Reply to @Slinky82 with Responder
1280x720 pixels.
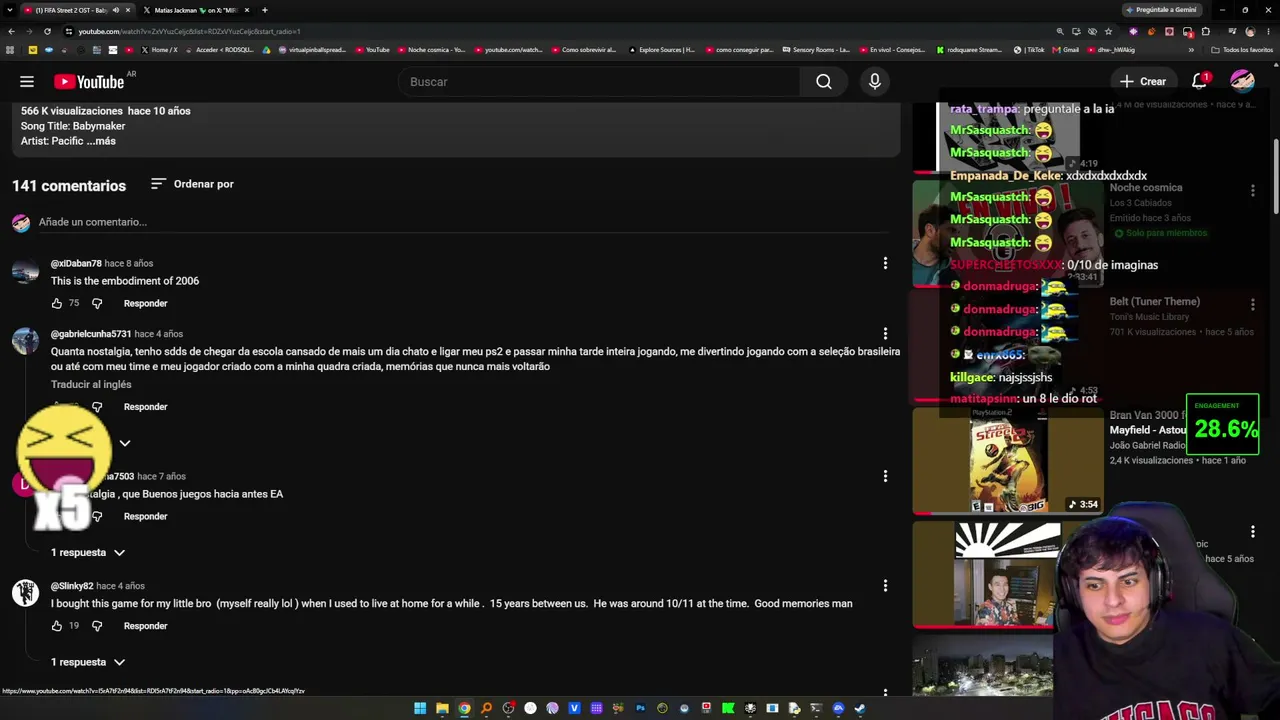tap(146, 626)
